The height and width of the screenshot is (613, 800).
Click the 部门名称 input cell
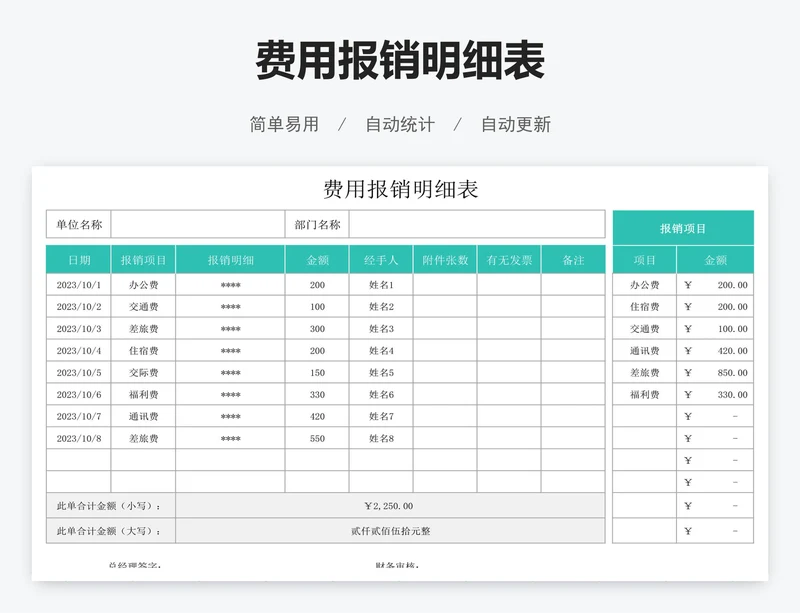click(477, 224)
